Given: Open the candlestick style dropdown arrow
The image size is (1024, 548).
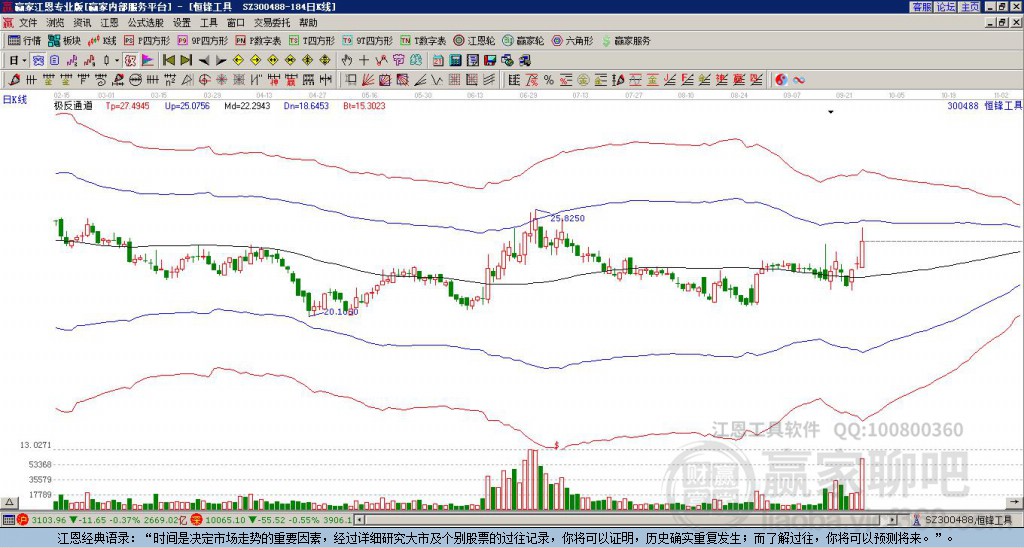Looking at the screenshot, I should [x=117, y=61].
